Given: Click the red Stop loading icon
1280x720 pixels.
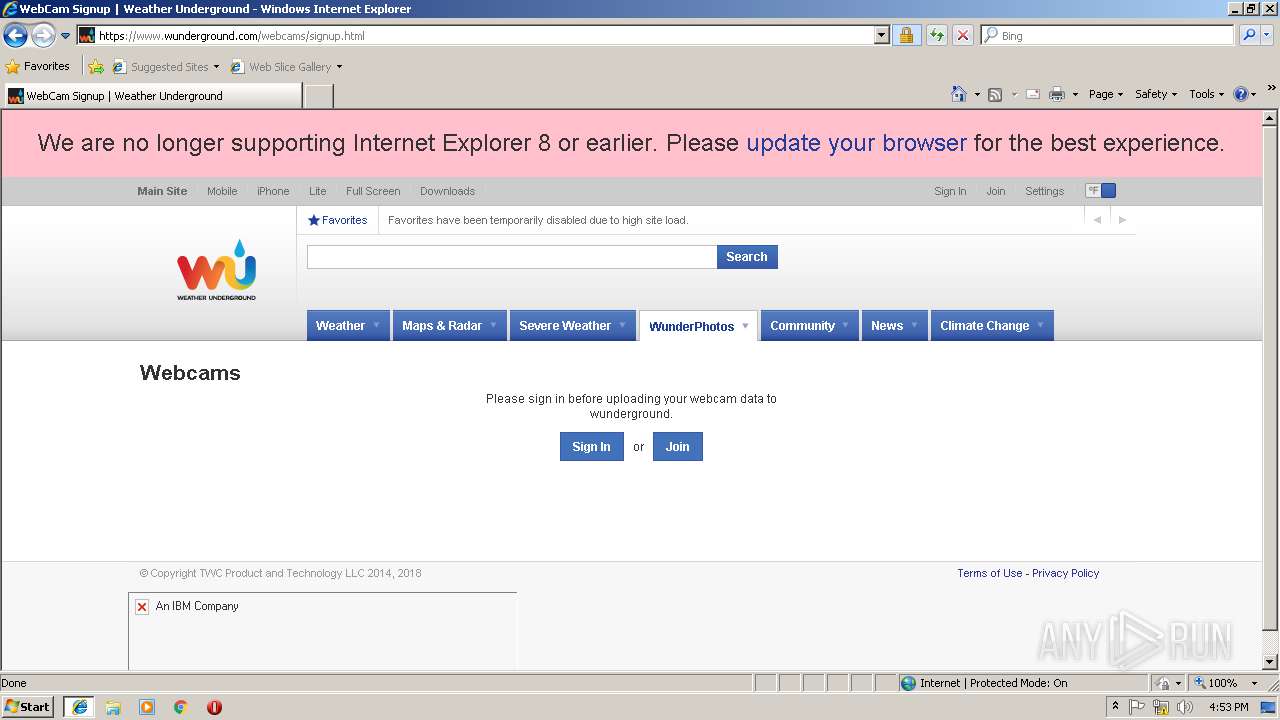Looking at the screenshot, I should tap(963, 36).
